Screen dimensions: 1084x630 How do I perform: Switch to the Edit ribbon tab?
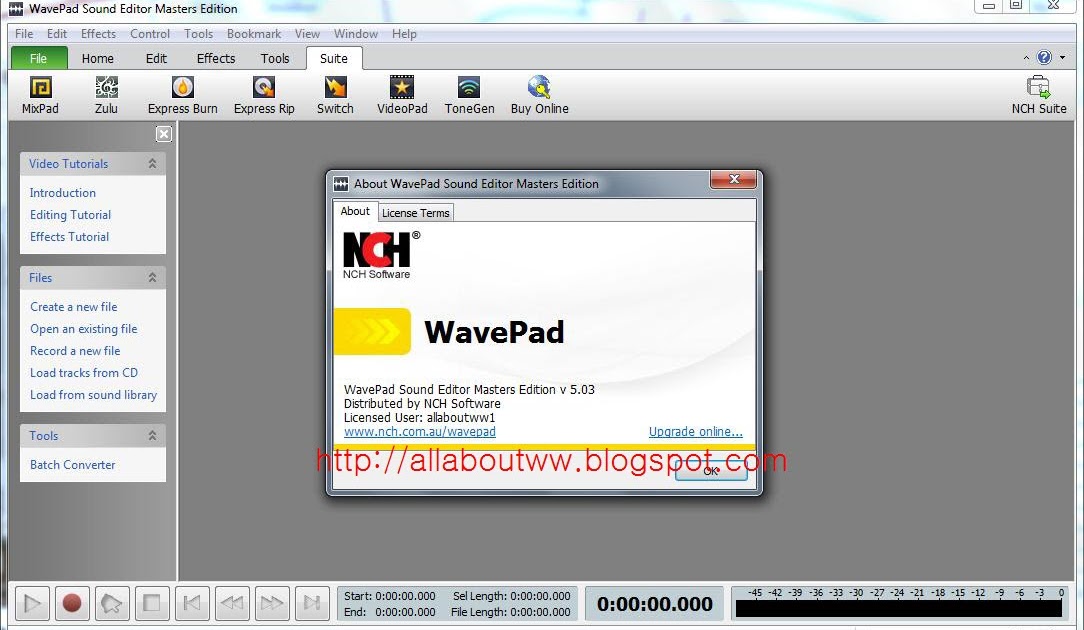click(x=156, y=58)
